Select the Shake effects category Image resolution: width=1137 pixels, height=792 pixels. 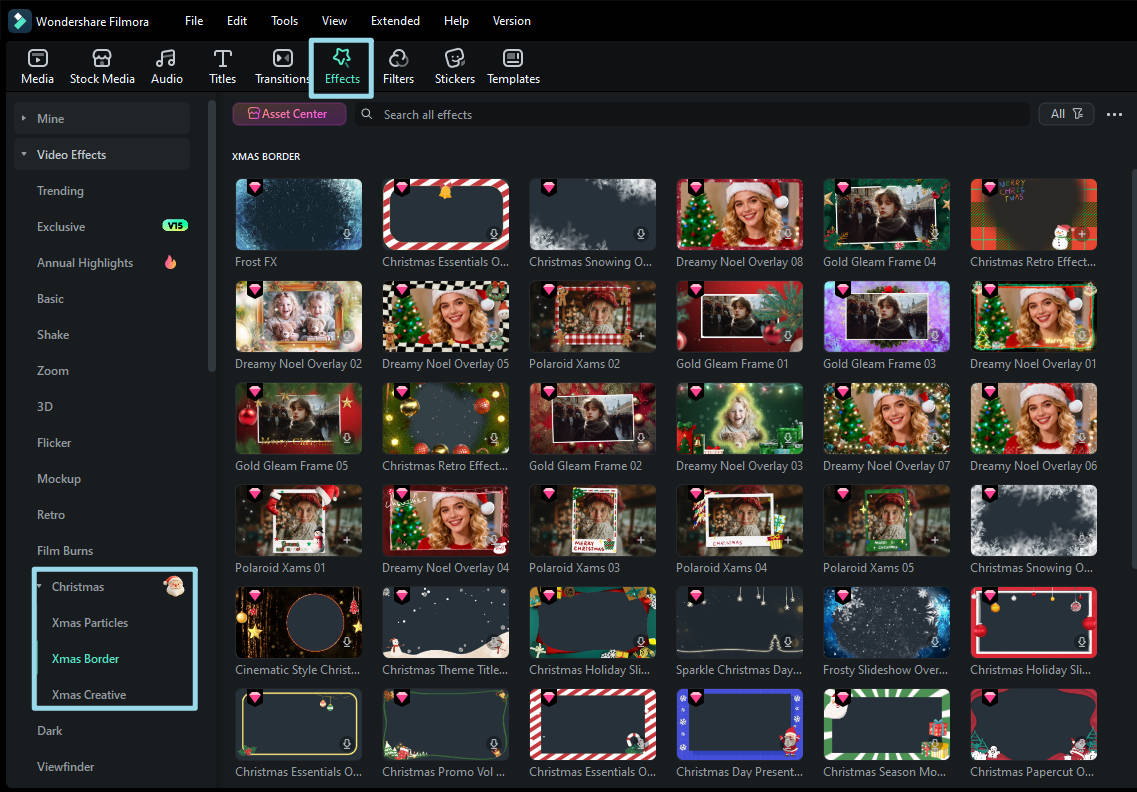click(x=53, y=334)
